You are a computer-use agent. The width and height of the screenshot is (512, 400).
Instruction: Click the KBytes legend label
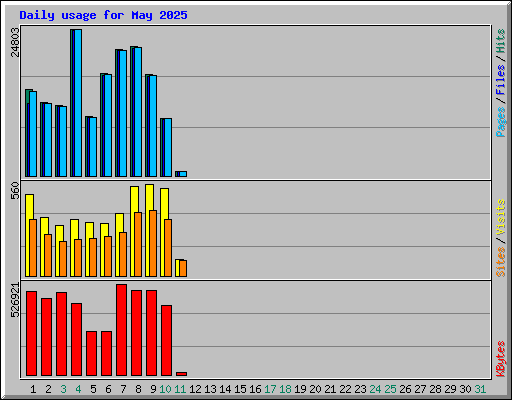pos(501,359)
